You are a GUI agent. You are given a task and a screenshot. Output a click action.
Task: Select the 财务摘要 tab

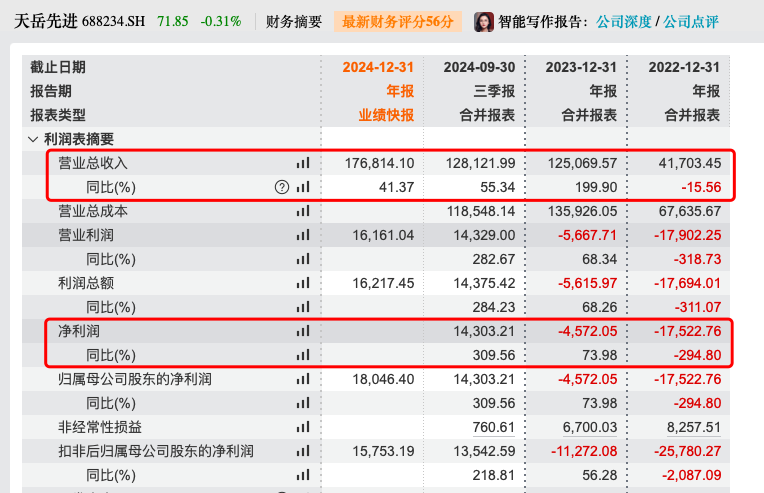coord(293,21)
